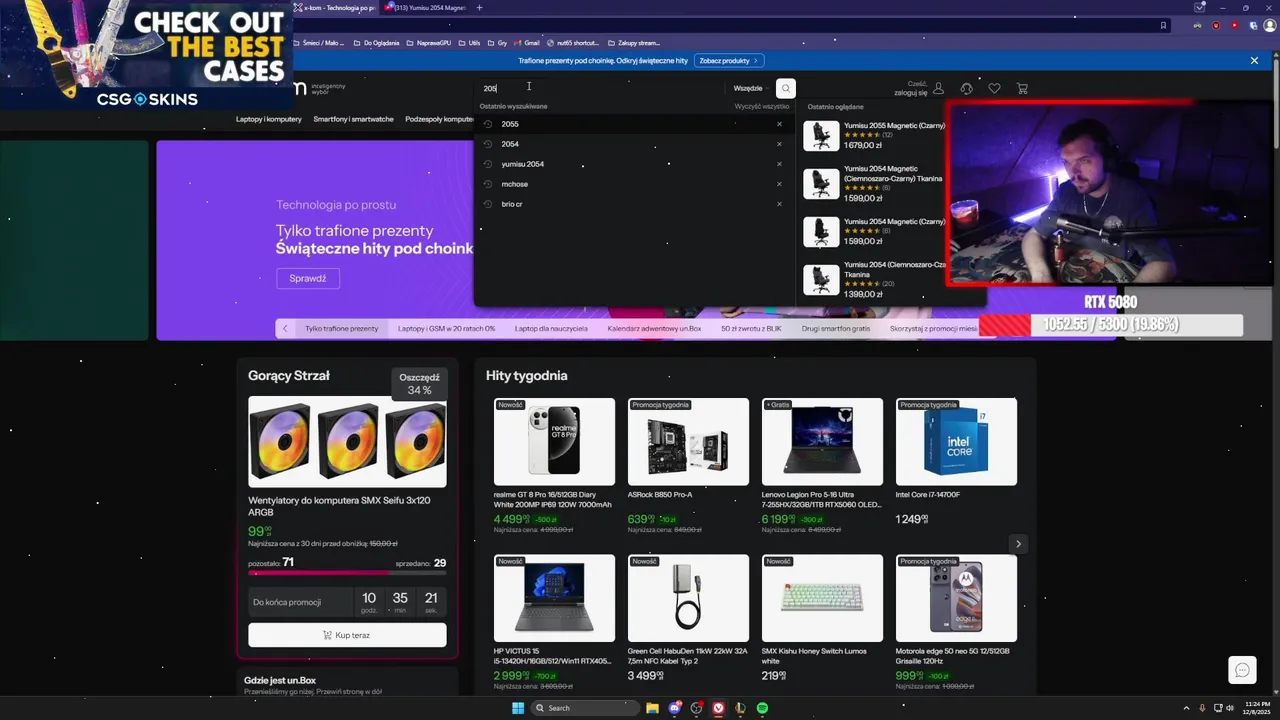Image resolution: width=1280 pixels, height=720 pixels.
Task: Select 'Kalendarz adwentowy un.Box' tab
Action: 654,328
